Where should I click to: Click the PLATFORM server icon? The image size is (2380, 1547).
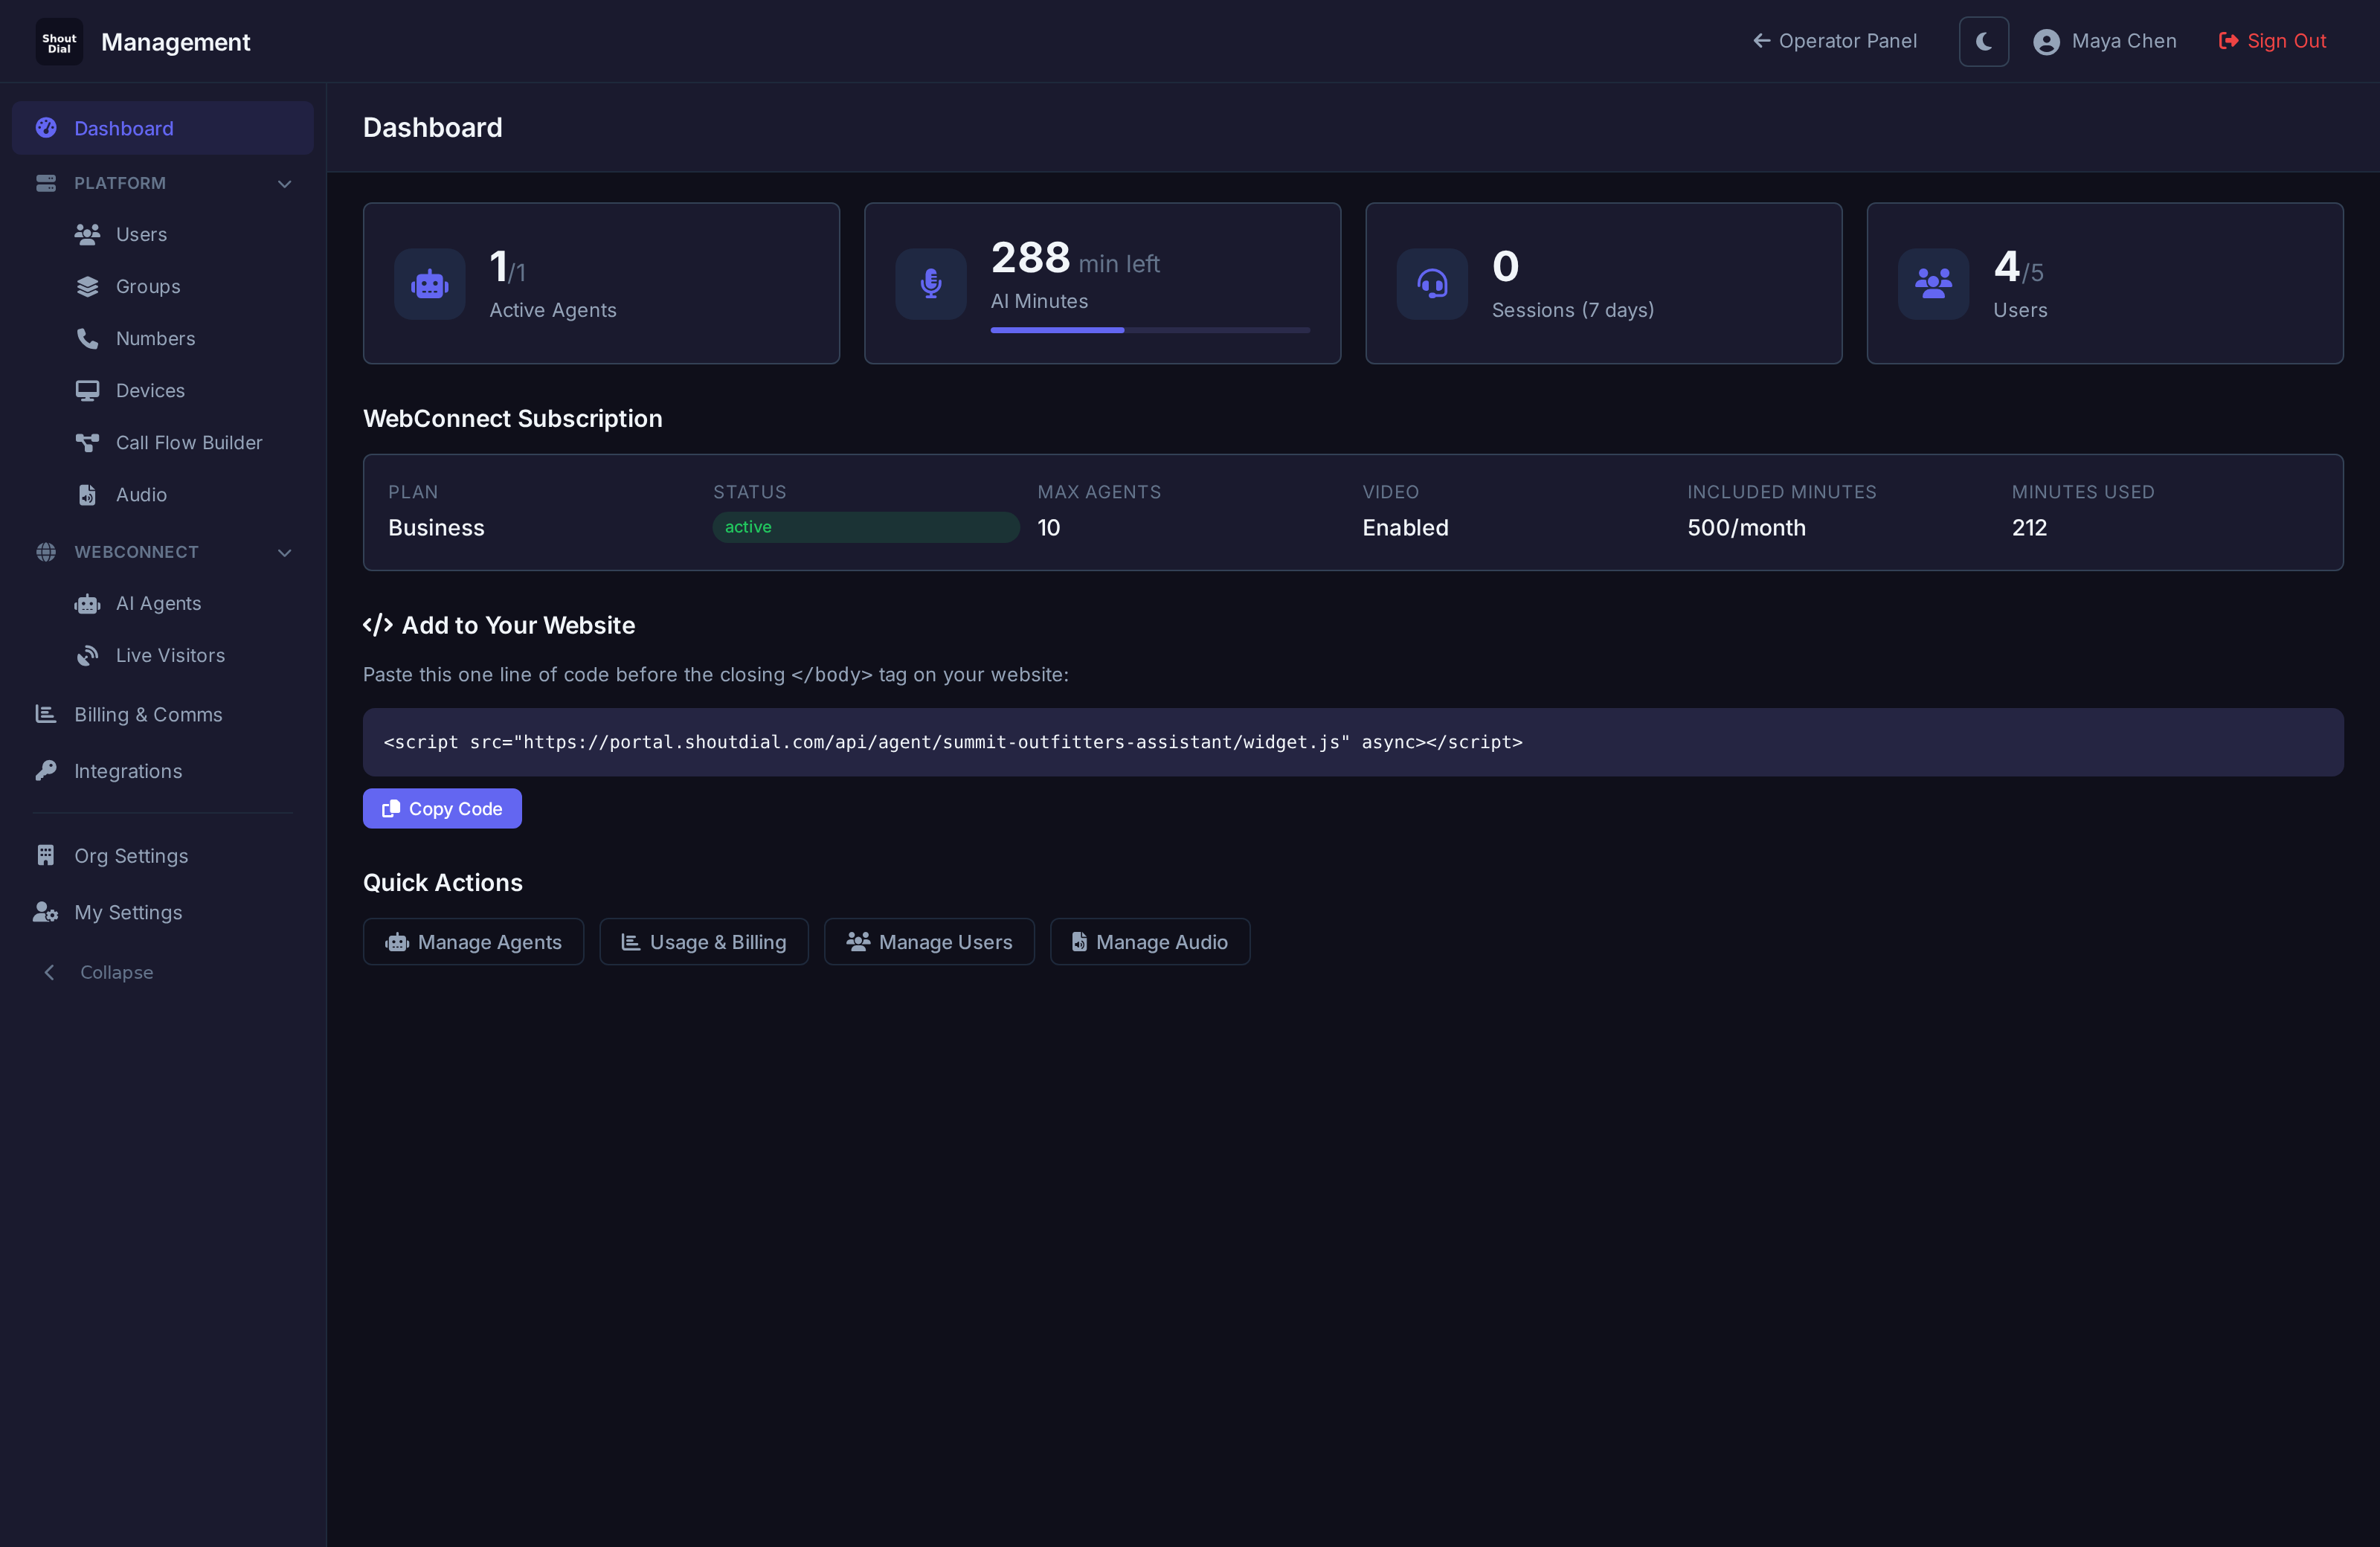point(46,183)
